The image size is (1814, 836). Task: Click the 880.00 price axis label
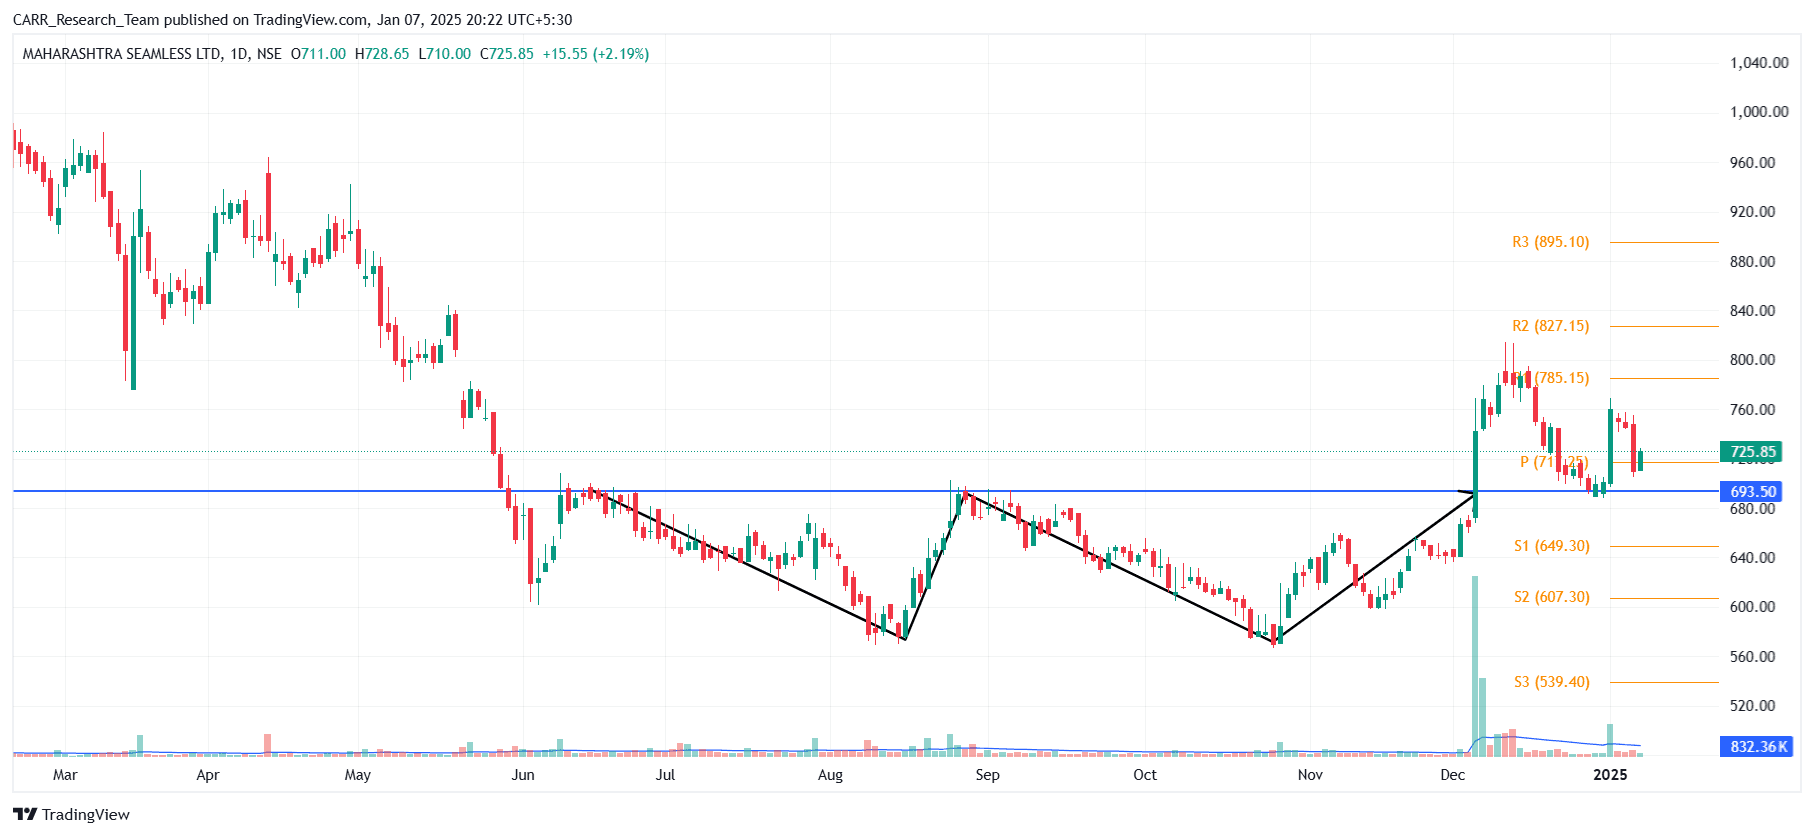1752,262
